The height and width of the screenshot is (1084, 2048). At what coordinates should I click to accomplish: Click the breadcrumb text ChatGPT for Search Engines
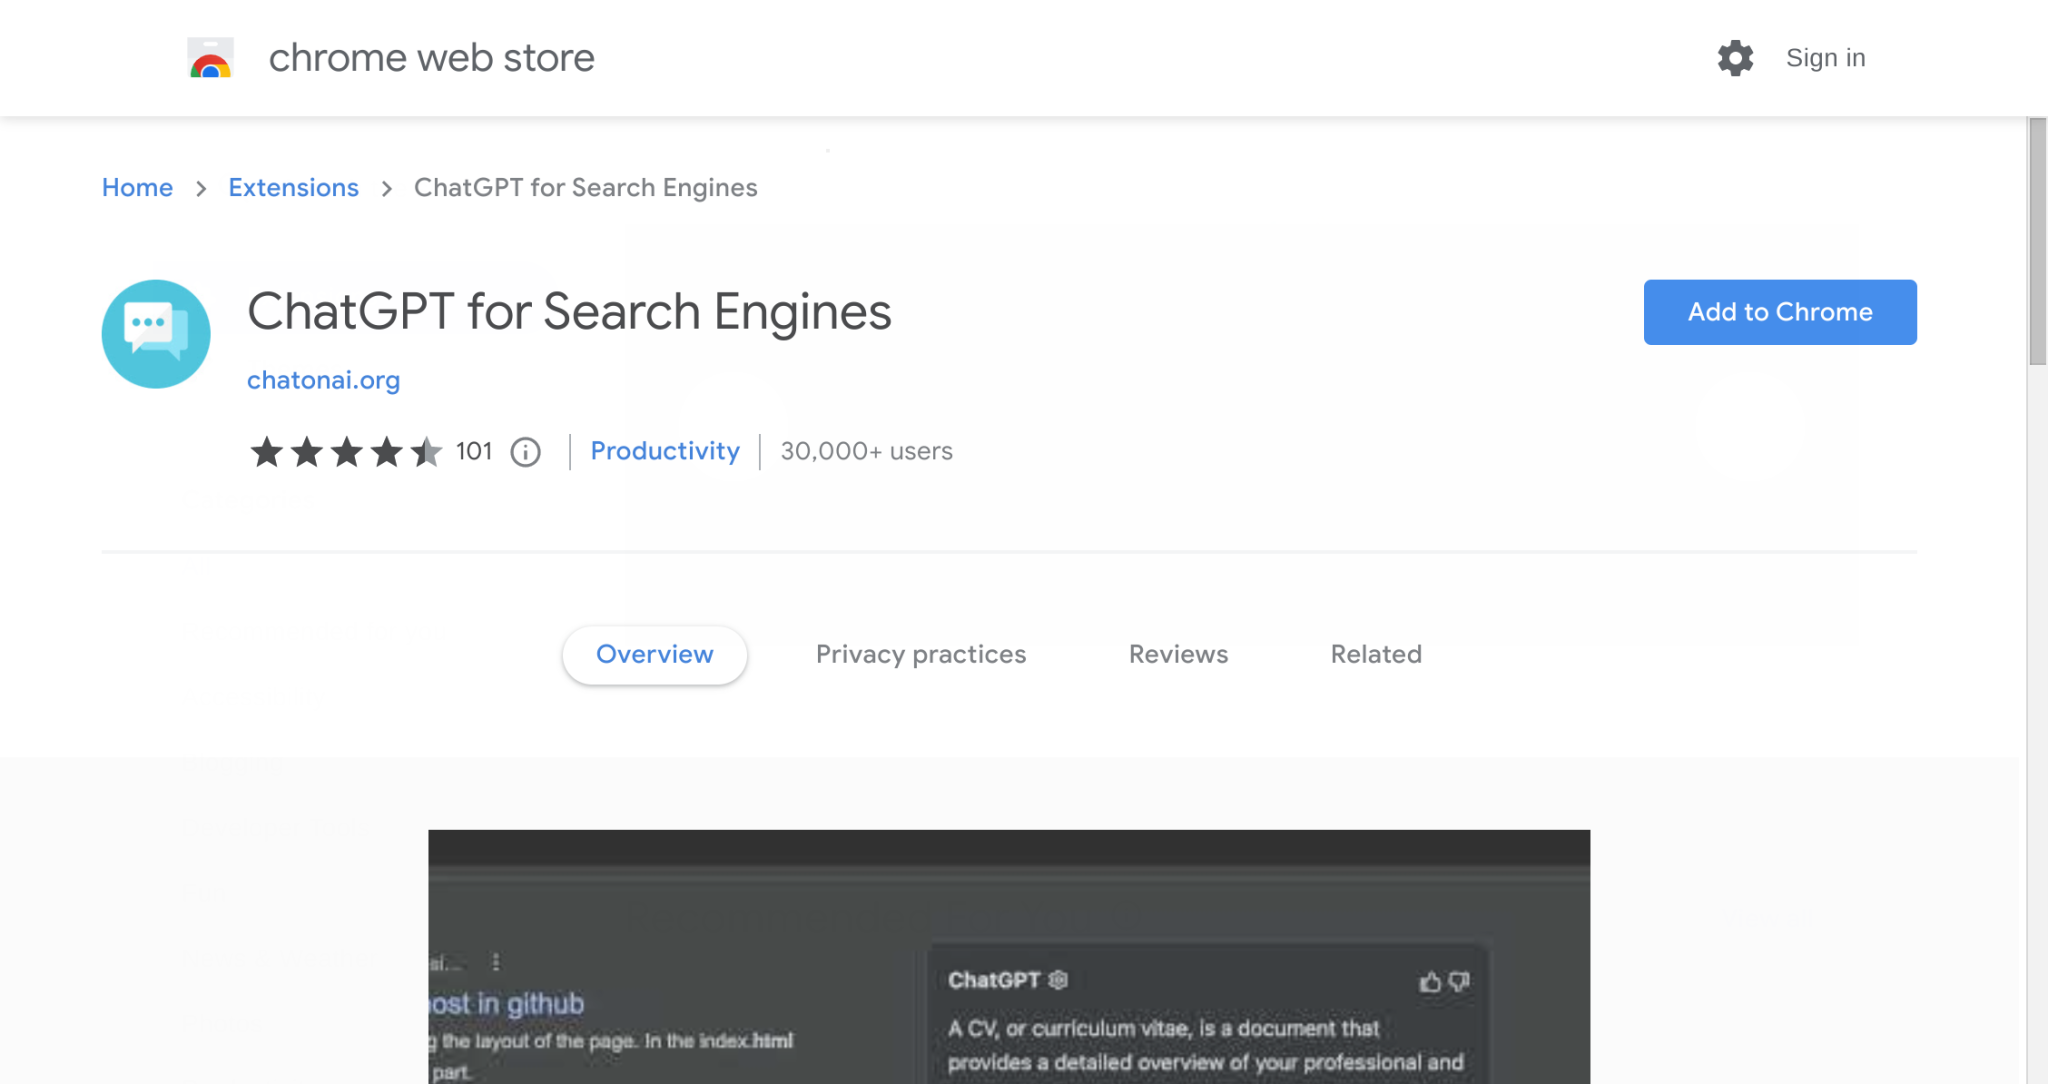pos(586,188)
